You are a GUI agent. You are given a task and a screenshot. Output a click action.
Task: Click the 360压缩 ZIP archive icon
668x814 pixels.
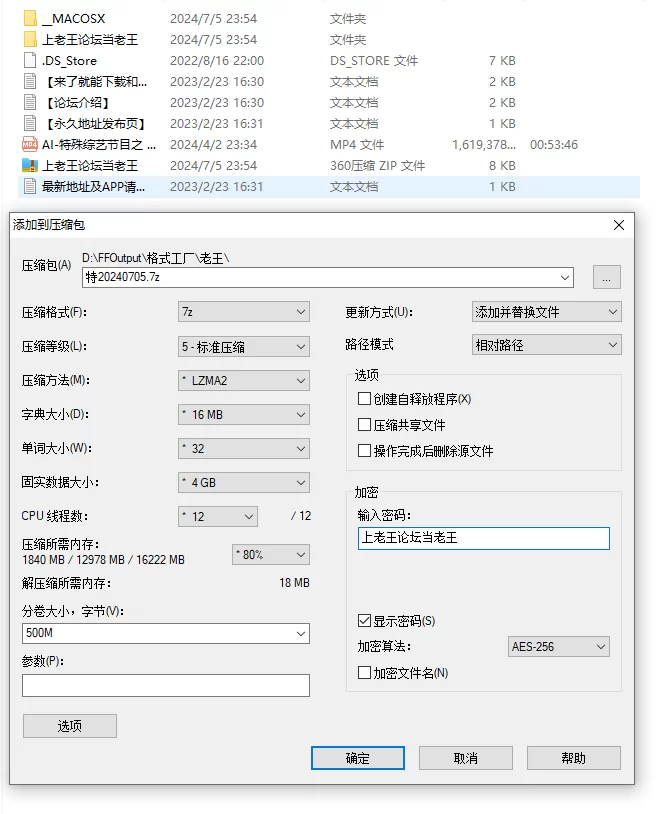30,165
